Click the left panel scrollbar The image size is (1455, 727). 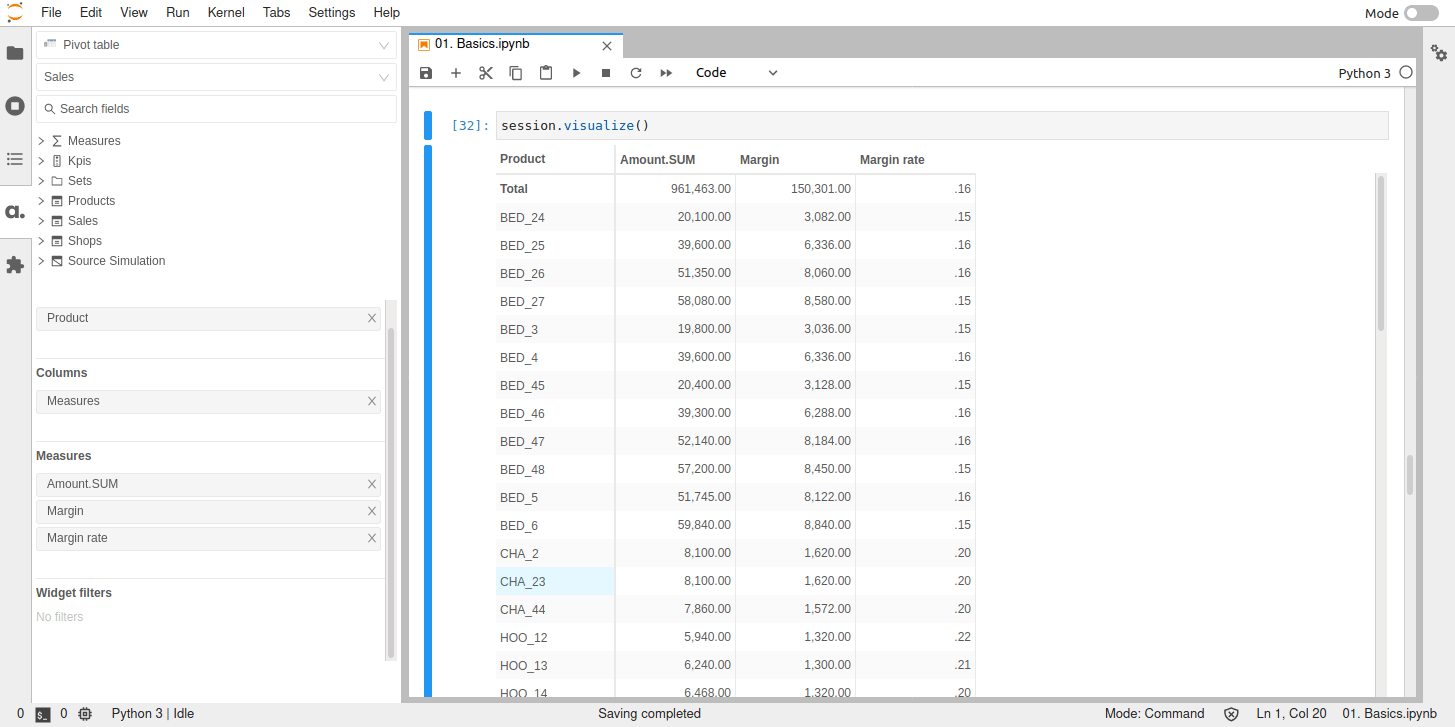point(391,493)
